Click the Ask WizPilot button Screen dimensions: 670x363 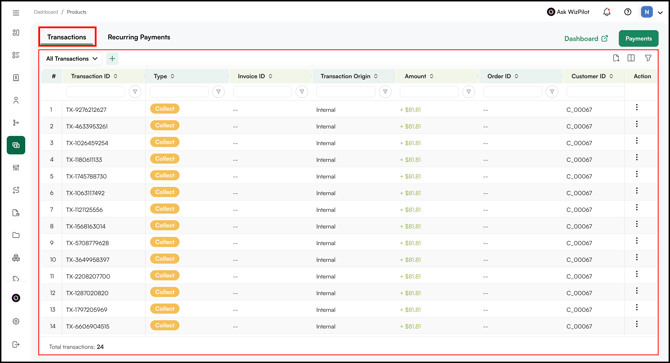point(568,12)
